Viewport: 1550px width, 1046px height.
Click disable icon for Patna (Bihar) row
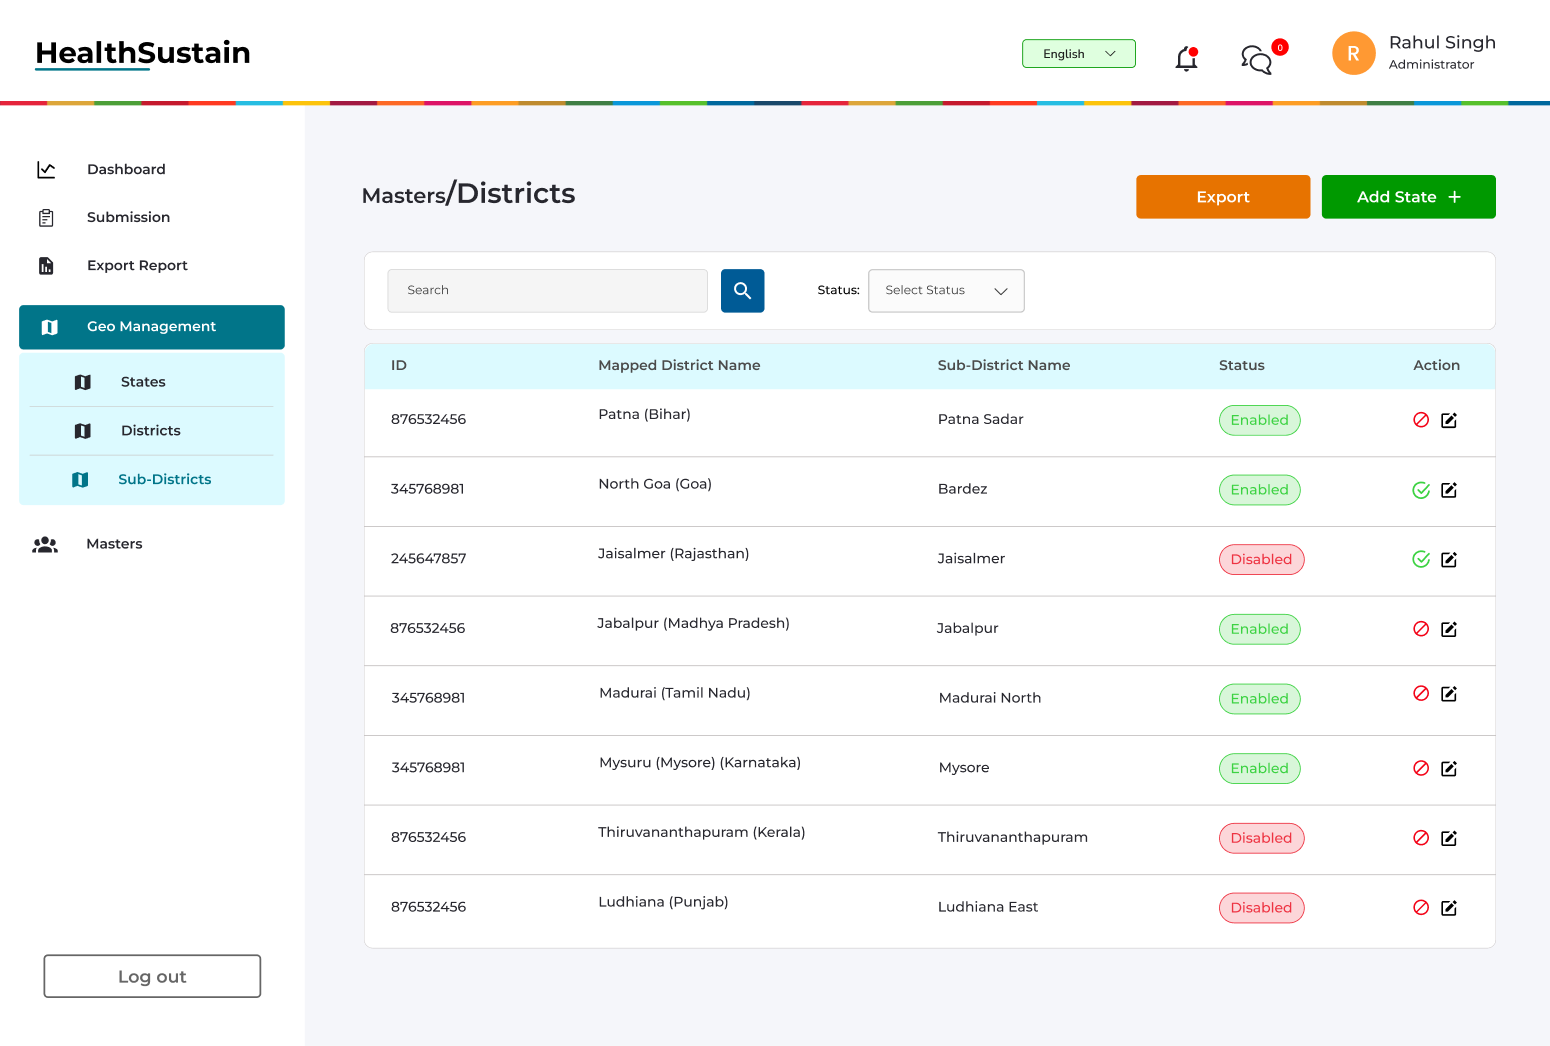pyautogui.click(x=1421, y=420)
